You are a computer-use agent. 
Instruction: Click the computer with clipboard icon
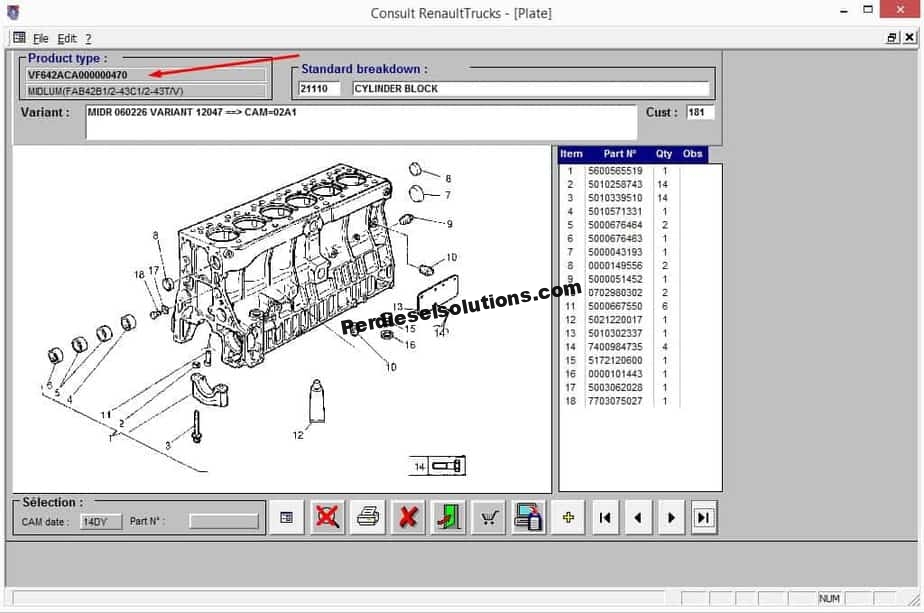529,518
